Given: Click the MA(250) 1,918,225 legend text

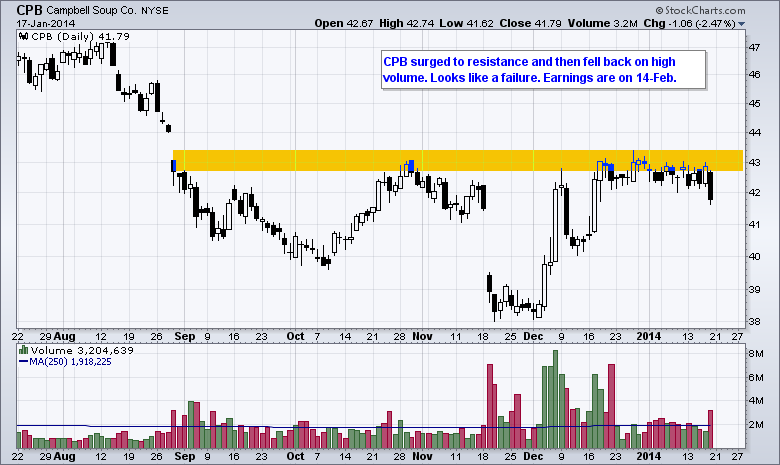Looking at the screenshot, I should click(x=70, y=362).
